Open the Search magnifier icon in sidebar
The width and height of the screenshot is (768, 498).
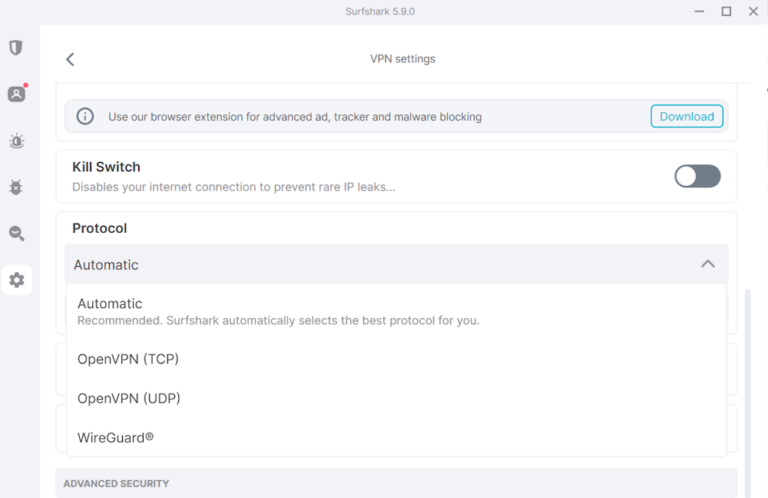[17, 234]
